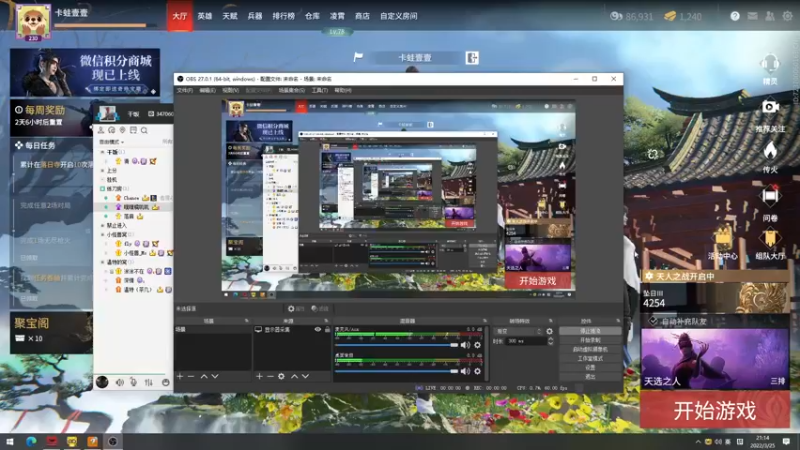The image size is (800, 450).
Task: Expand the 禁止进入 channel
Action: pos(103,226)
